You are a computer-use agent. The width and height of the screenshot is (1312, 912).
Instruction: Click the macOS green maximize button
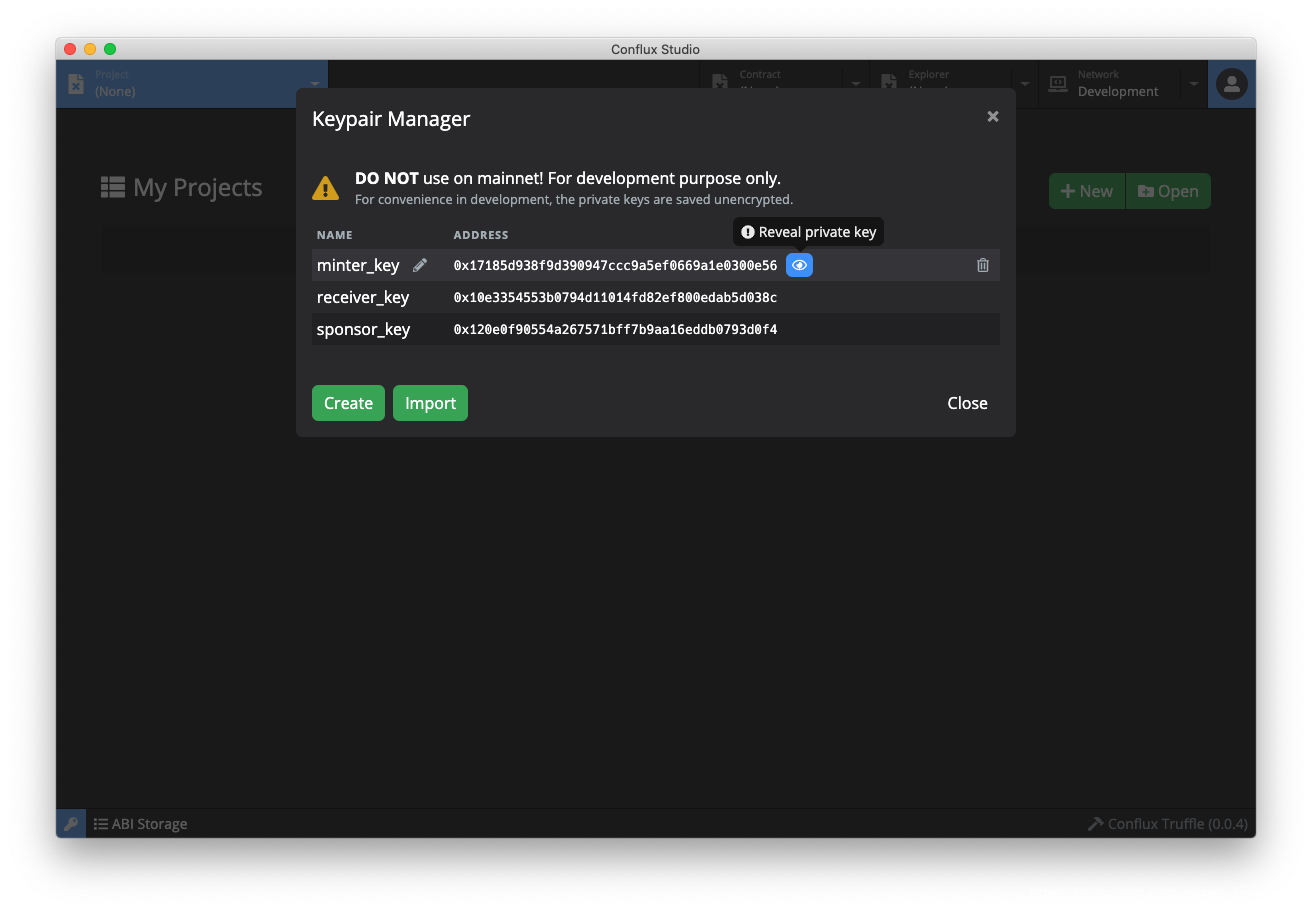[x=110, y=49]
